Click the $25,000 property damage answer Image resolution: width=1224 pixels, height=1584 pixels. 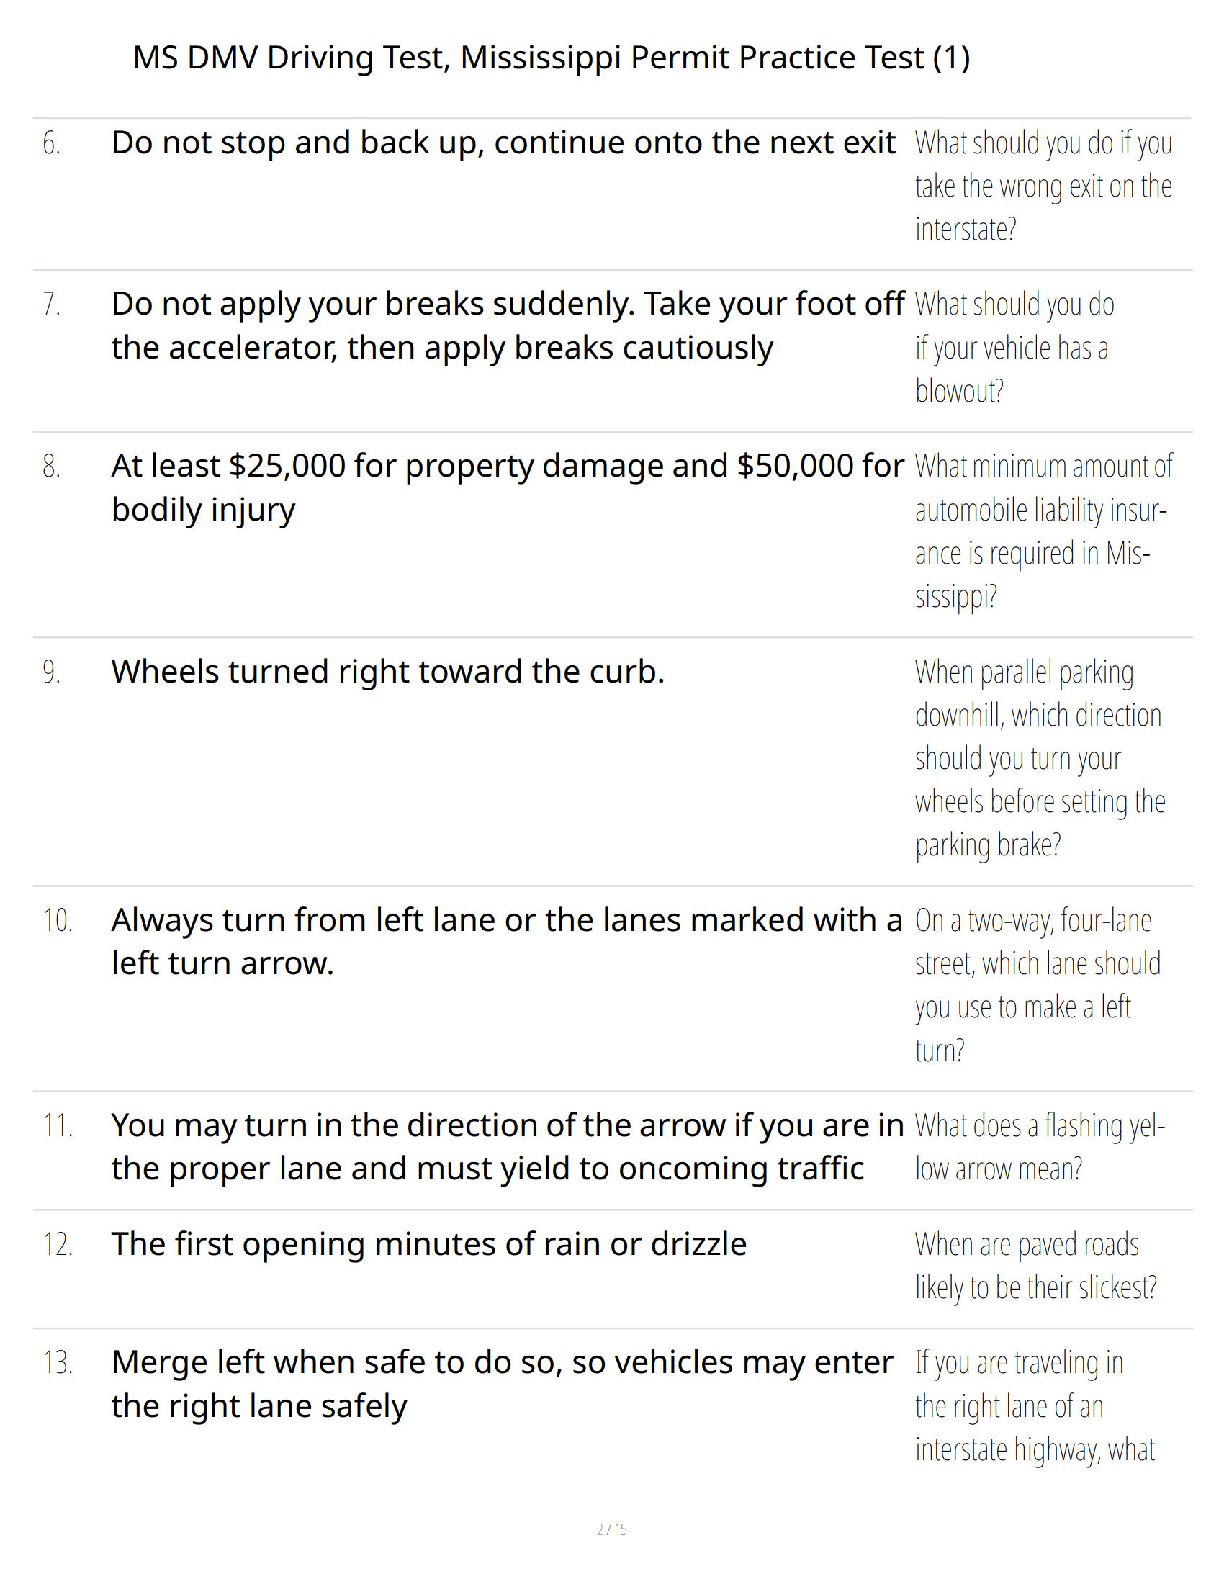click(x=507, y=488)
